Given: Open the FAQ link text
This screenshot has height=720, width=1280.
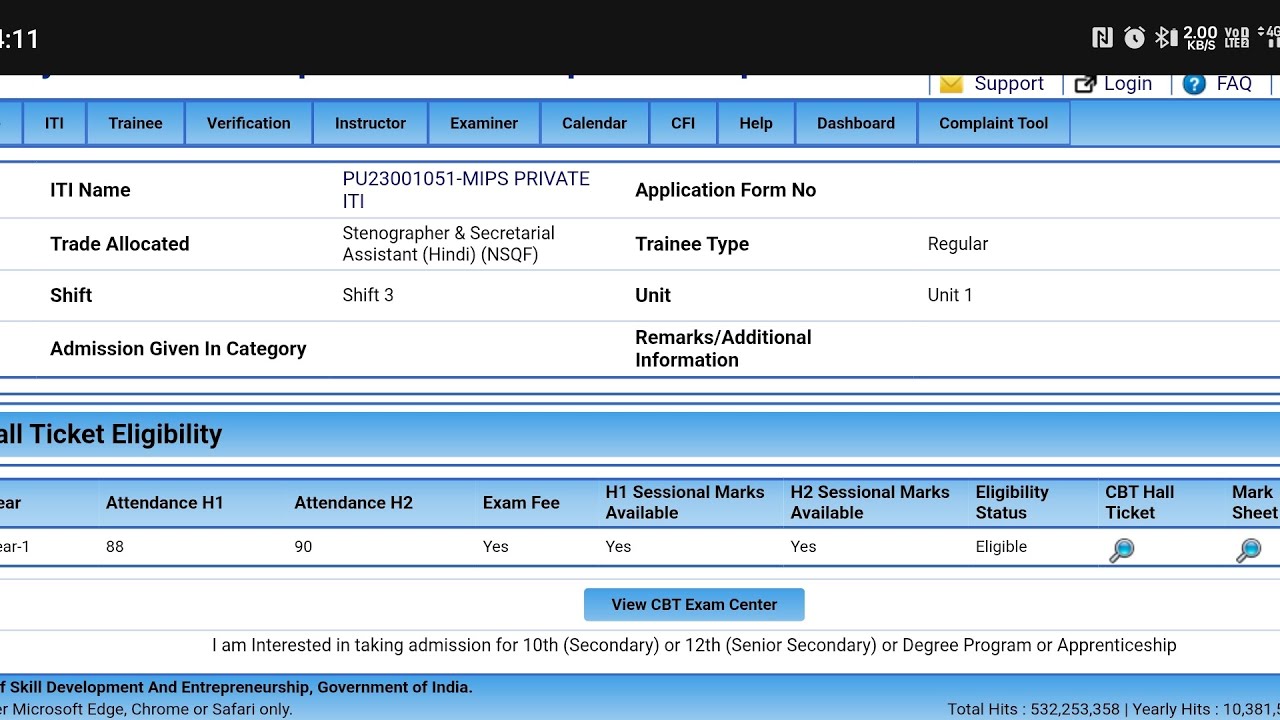Looking at the screenshot, I should click(x=1234, y=84).
